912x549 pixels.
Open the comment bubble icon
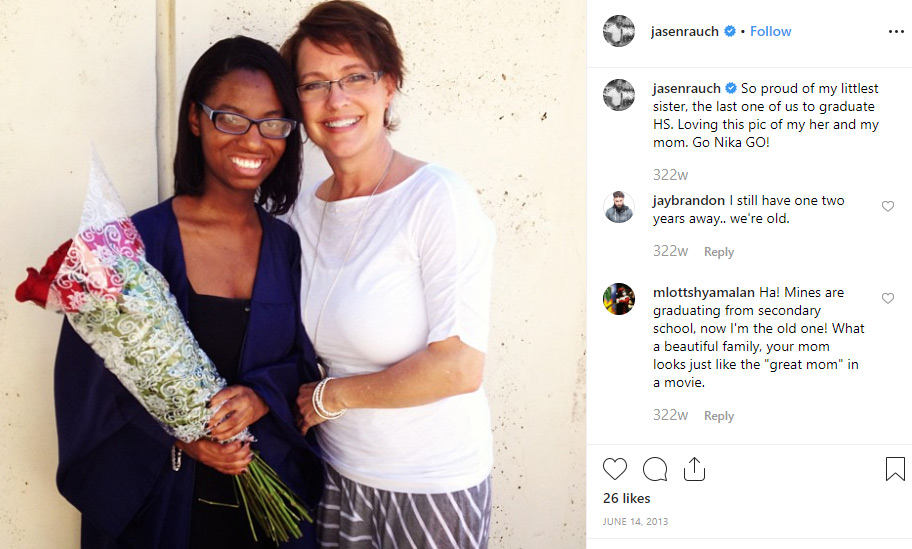coord(655,469)
